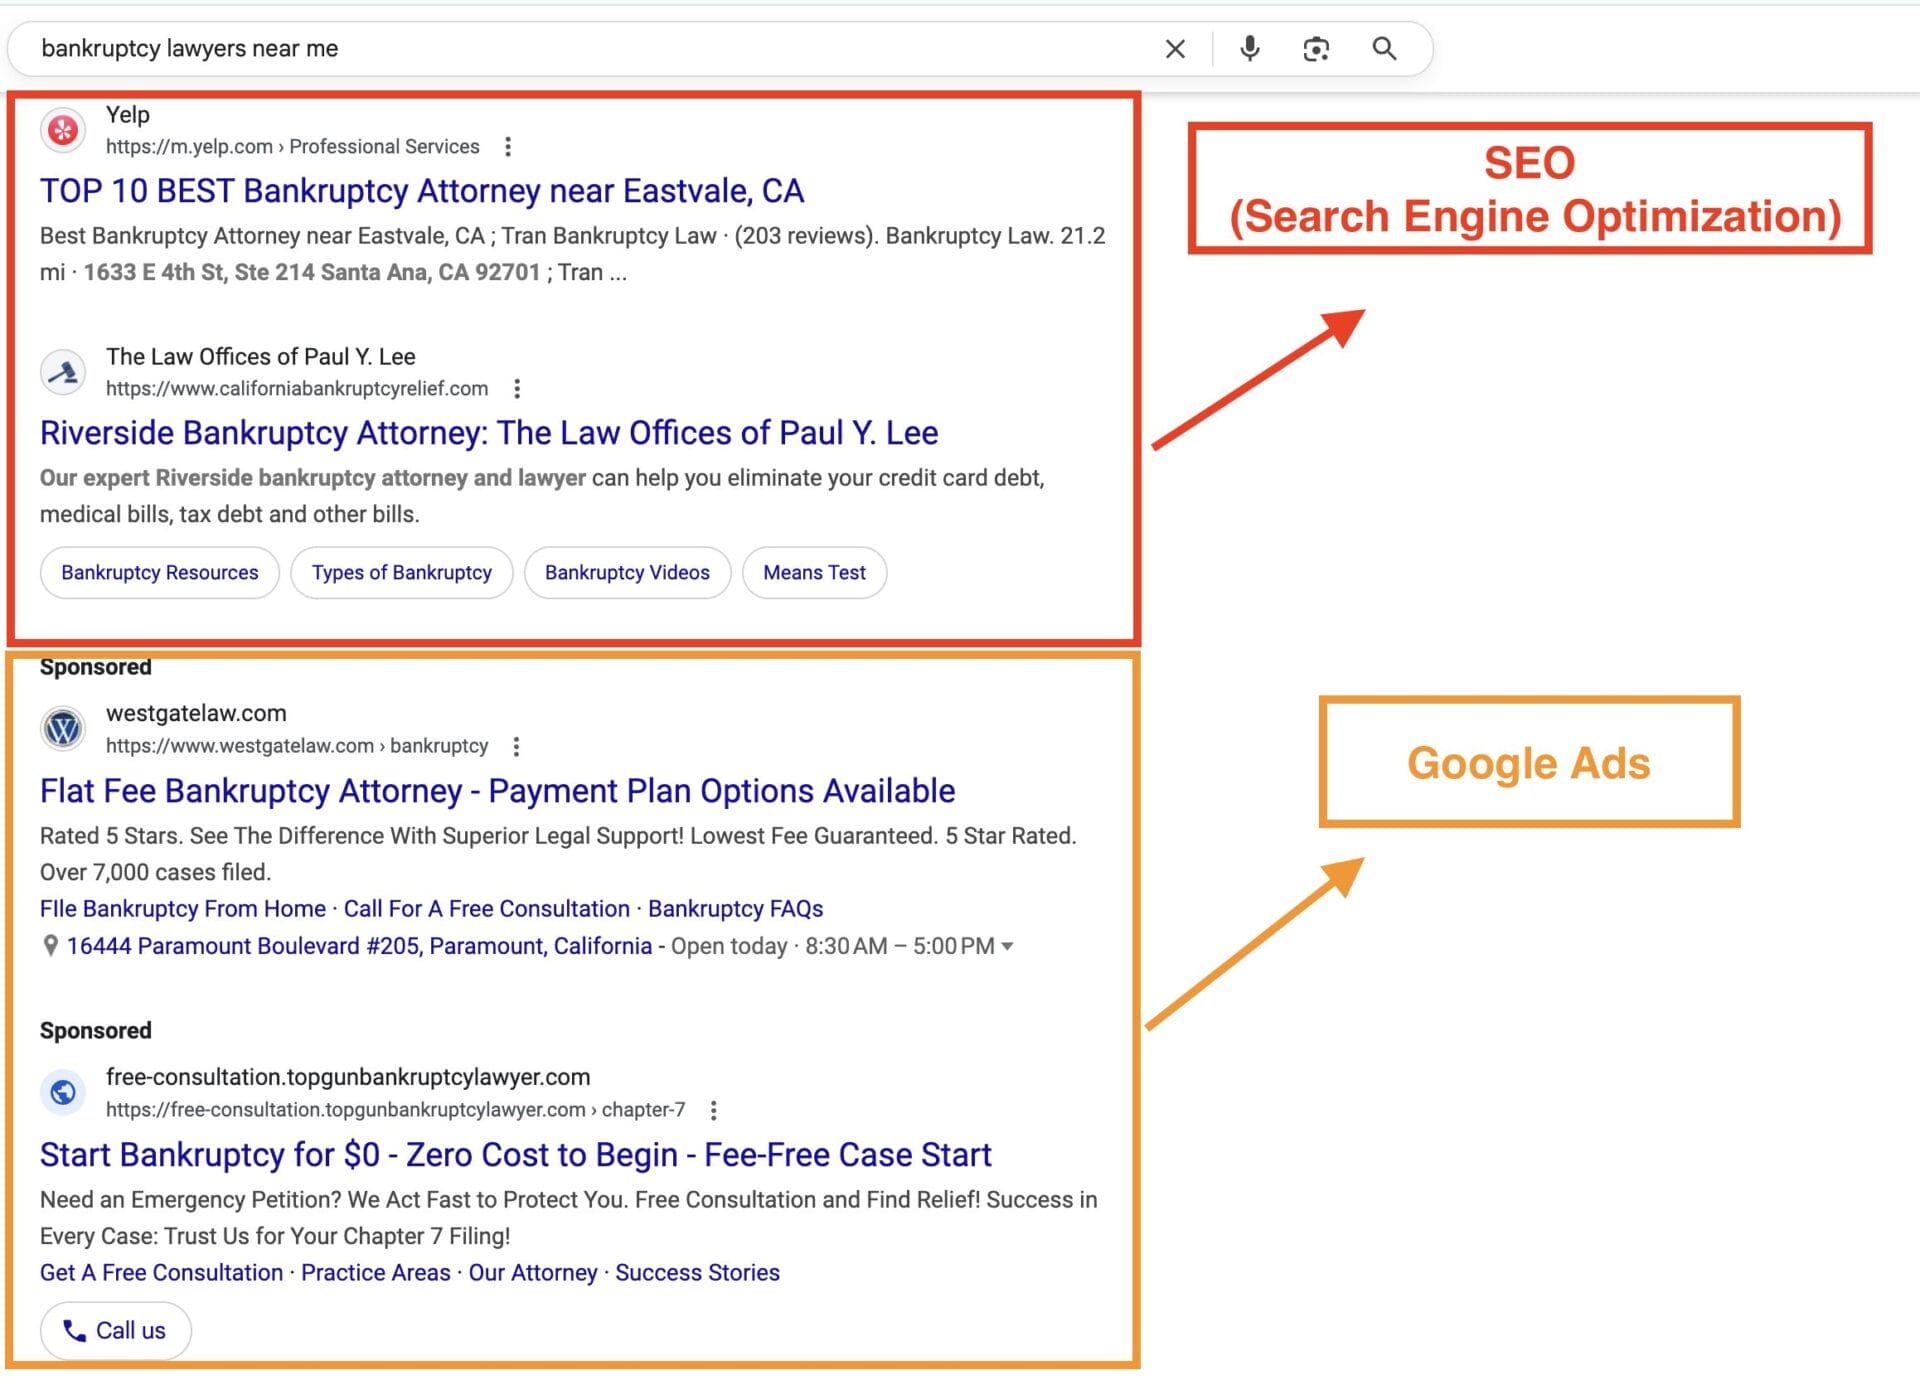Click the Riverside Bankruptcy Attorney result title
The height and width of the screenshot is (1385, 1920).
tap(488, 433)
